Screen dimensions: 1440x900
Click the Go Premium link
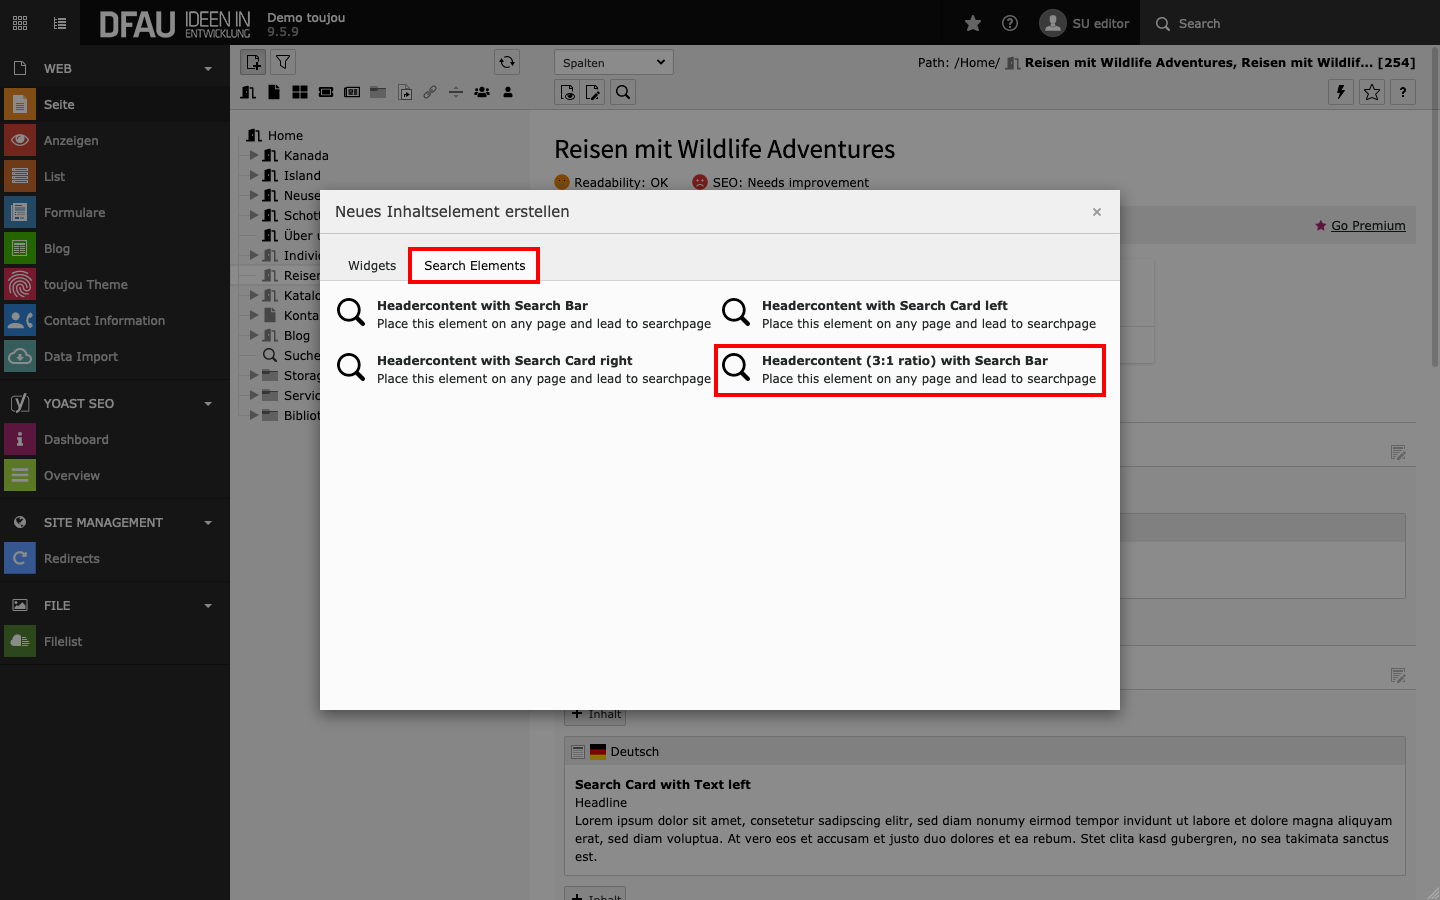click(x=1367, y=226)
